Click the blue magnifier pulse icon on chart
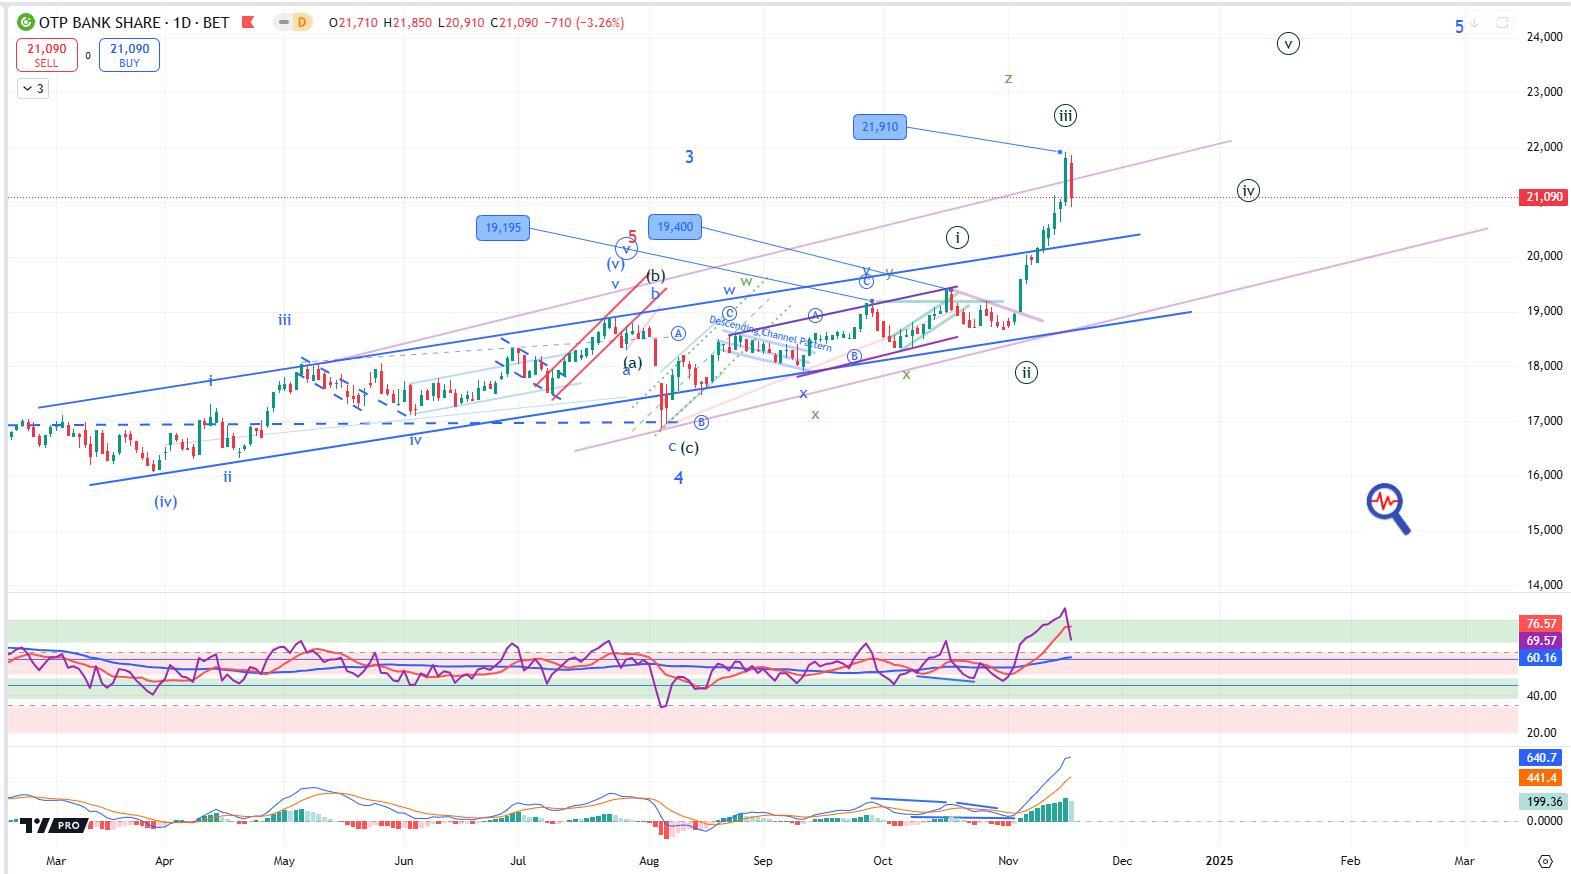Screen dimensions: 1571x874 coord(1388,509)
